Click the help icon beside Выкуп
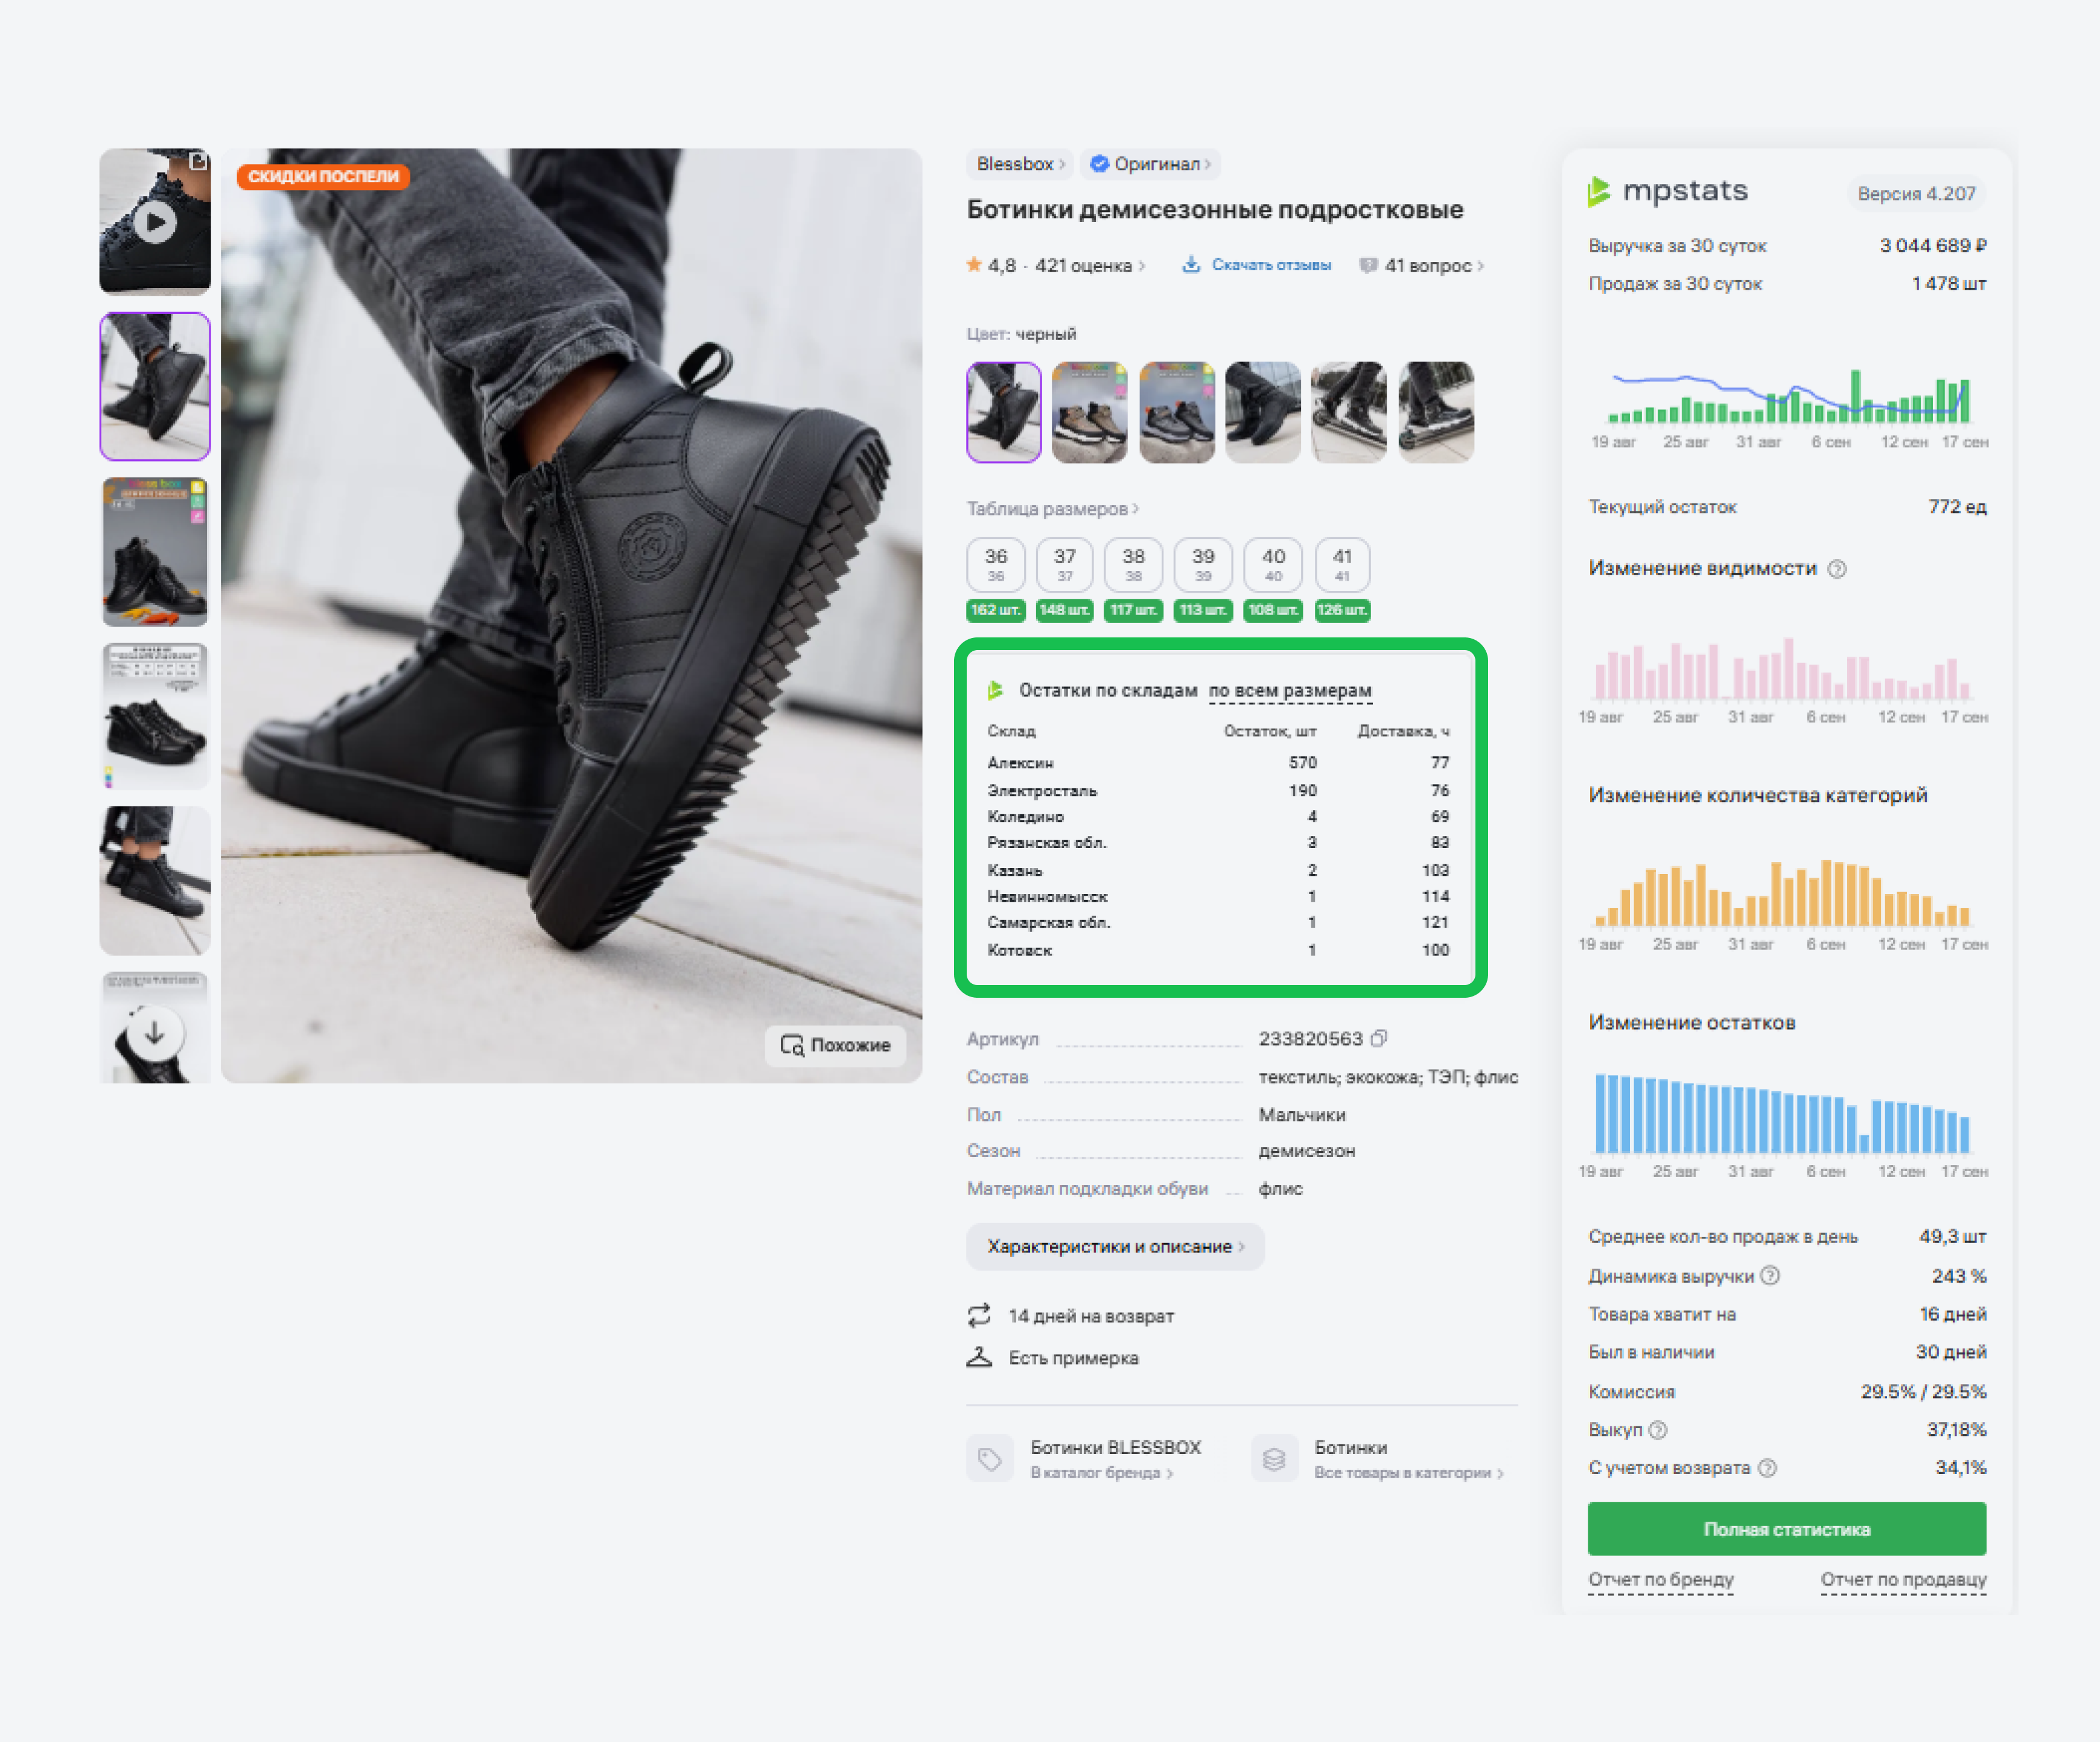The image size is (2100, 1742). pos(1658,1430)
